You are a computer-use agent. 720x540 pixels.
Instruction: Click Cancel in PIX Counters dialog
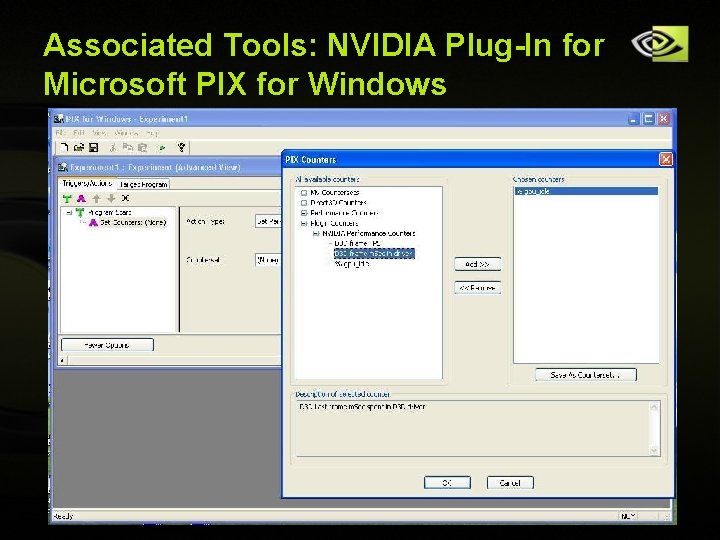click(510, 483)
